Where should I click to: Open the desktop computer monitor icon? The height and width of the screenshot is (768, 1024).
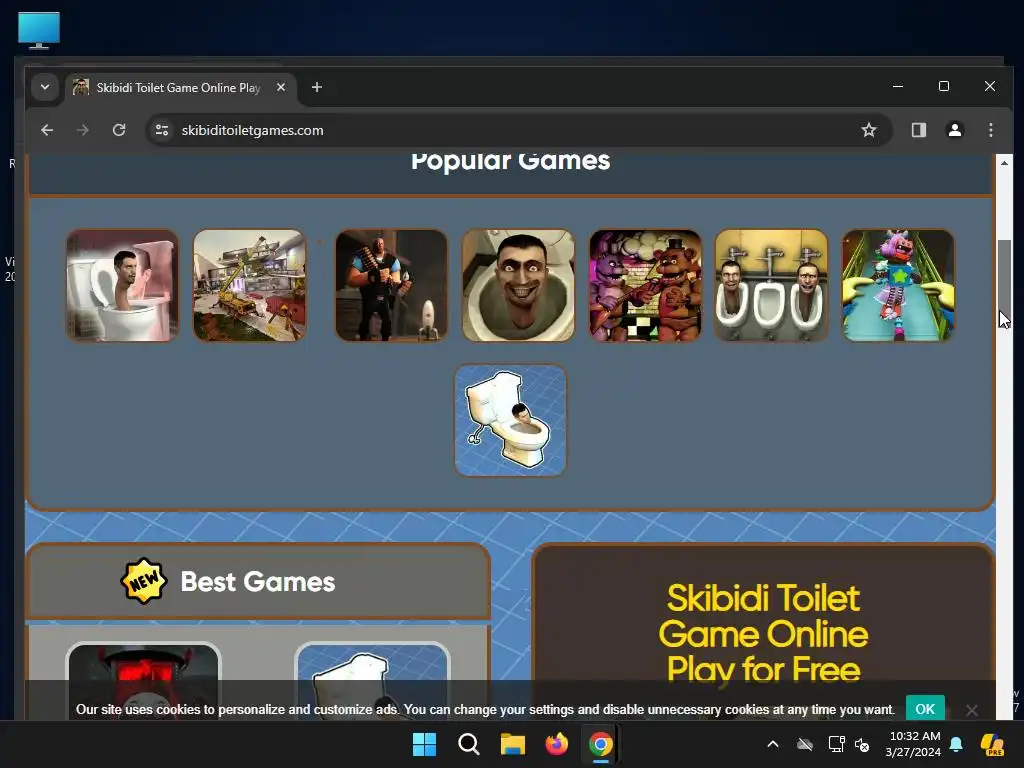(39, 30)
